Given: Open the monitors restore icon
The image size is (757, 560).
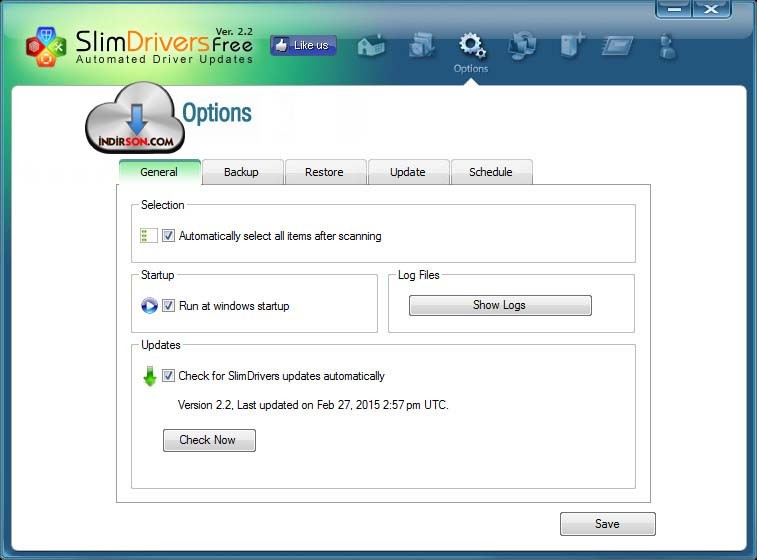Looking at the screenshot, I should pos(522,45).
